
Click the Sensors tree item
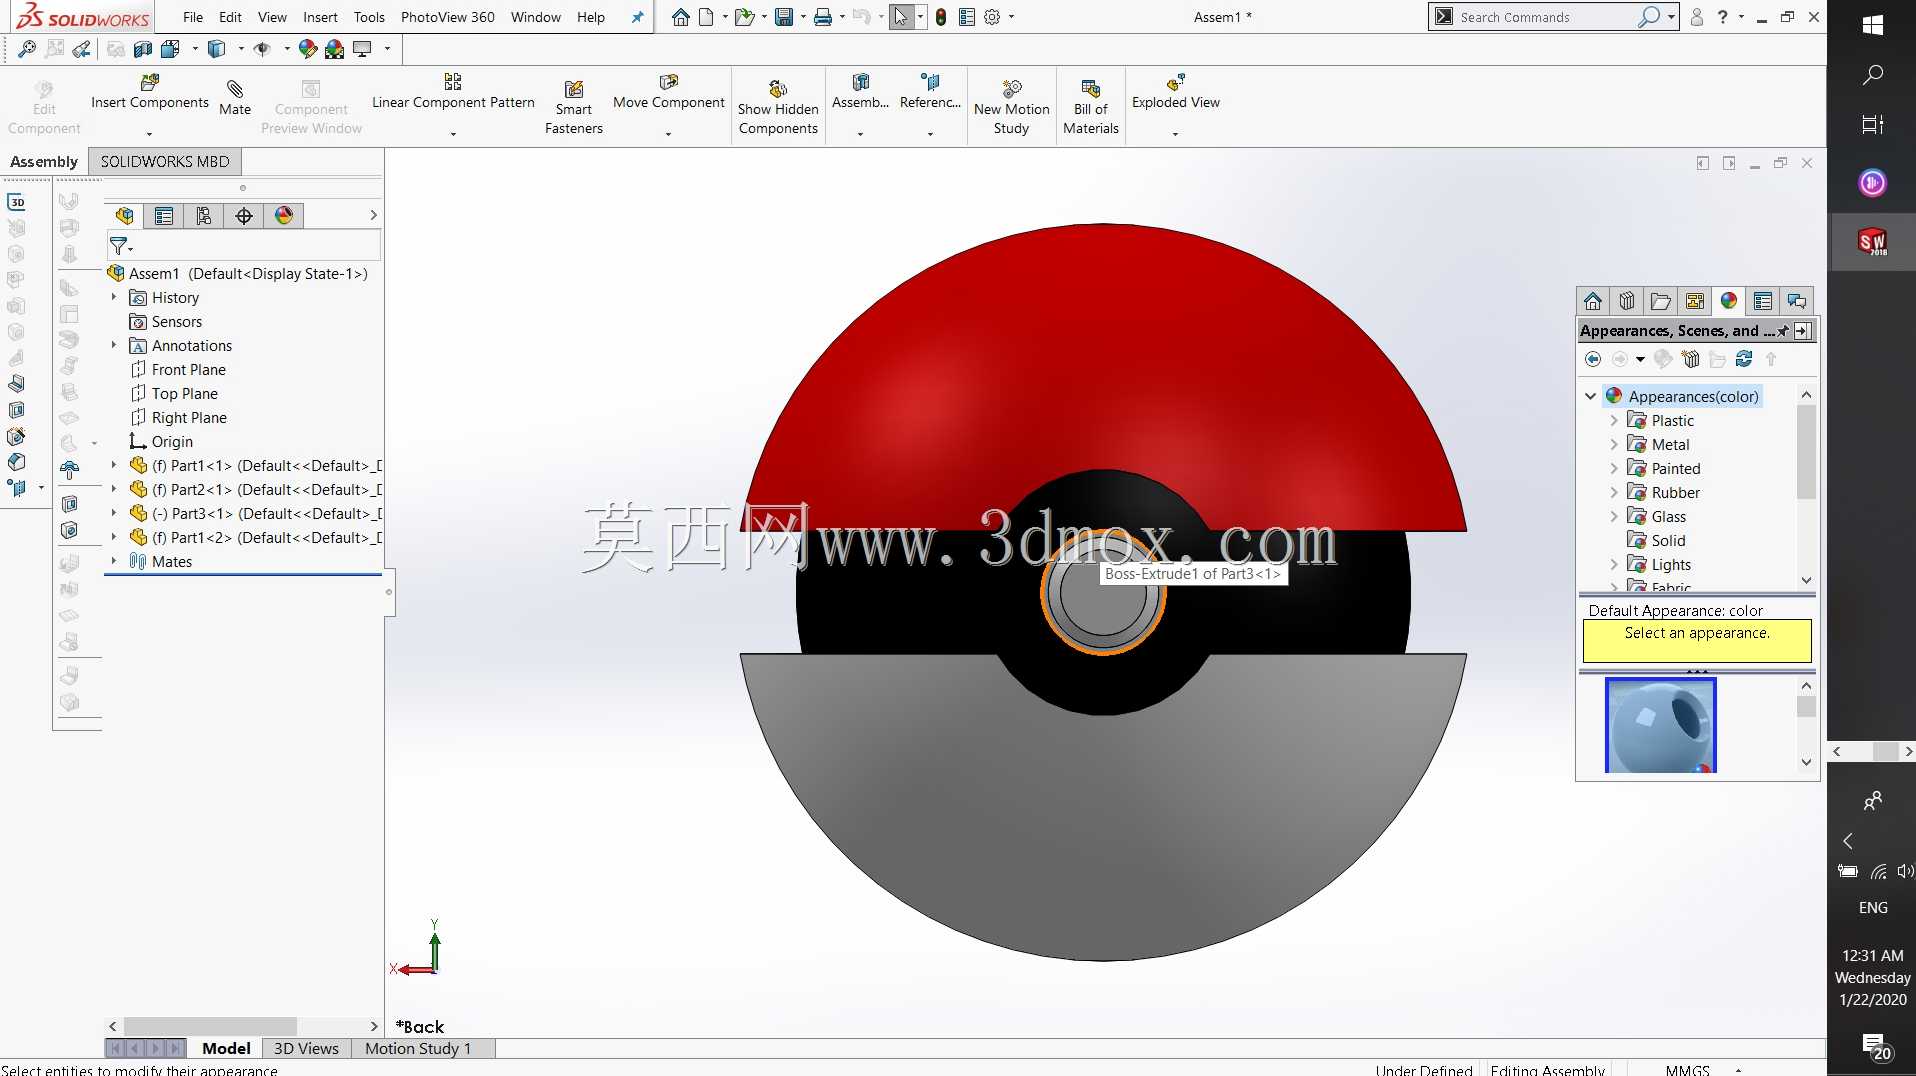click(166, 321)
